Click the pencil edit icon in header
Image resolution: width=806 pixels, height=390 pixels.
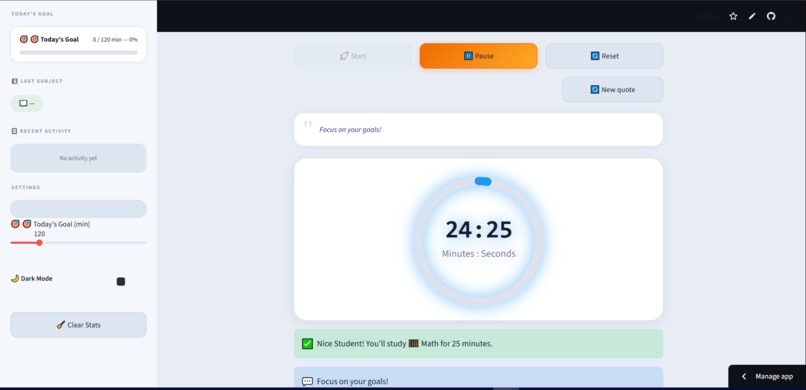tap(752, 16)
